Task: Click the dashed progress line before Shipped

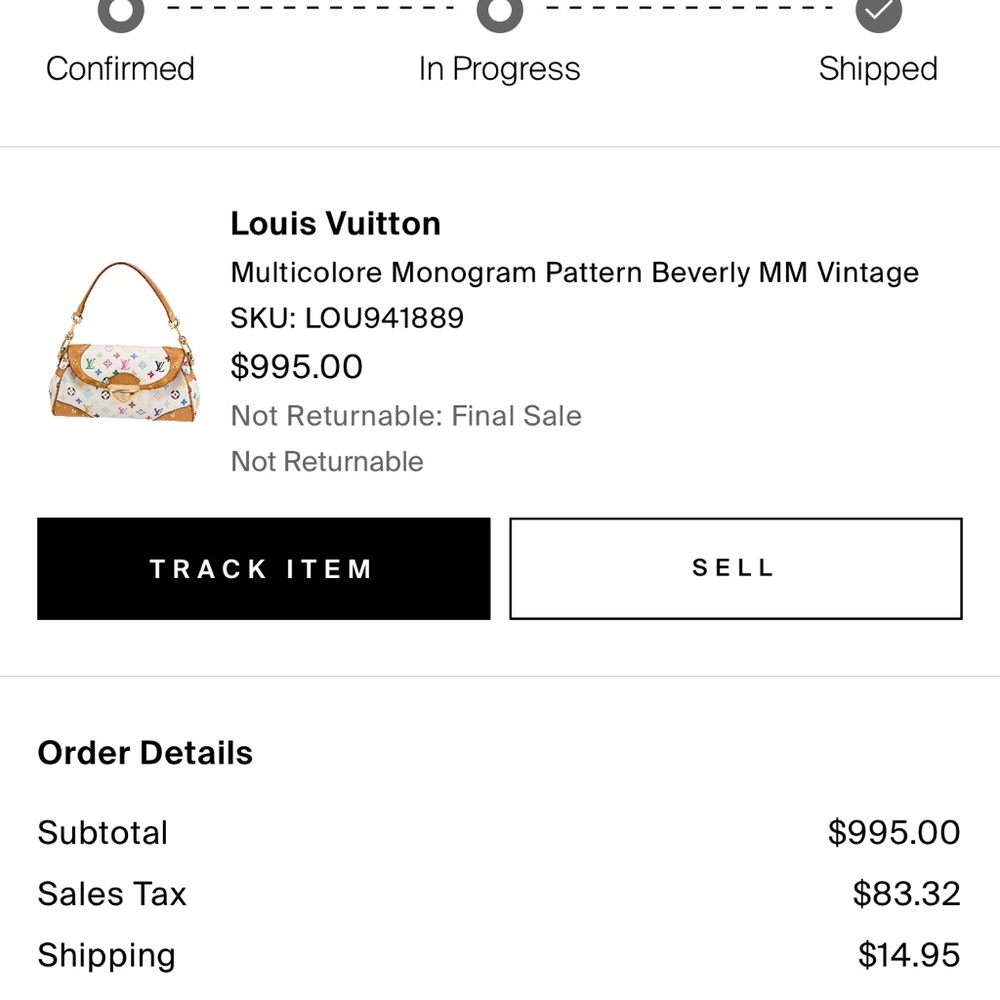Action: click(690, 6)
